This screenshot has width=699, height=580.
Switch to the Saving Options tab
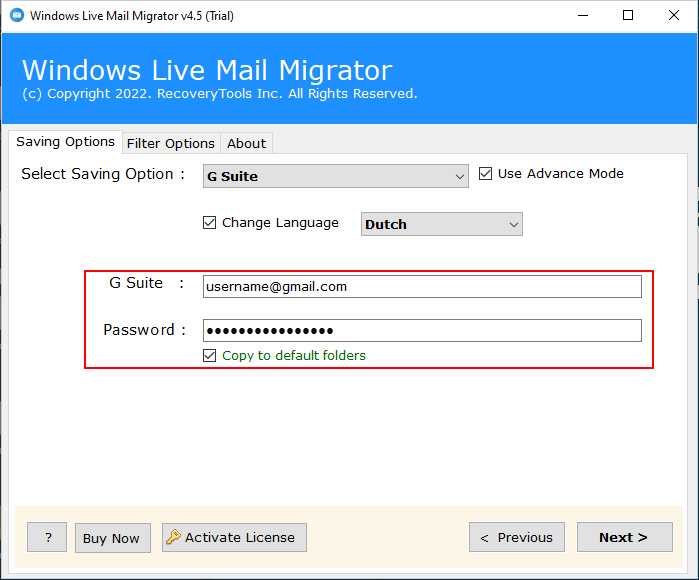click(66, 142)
